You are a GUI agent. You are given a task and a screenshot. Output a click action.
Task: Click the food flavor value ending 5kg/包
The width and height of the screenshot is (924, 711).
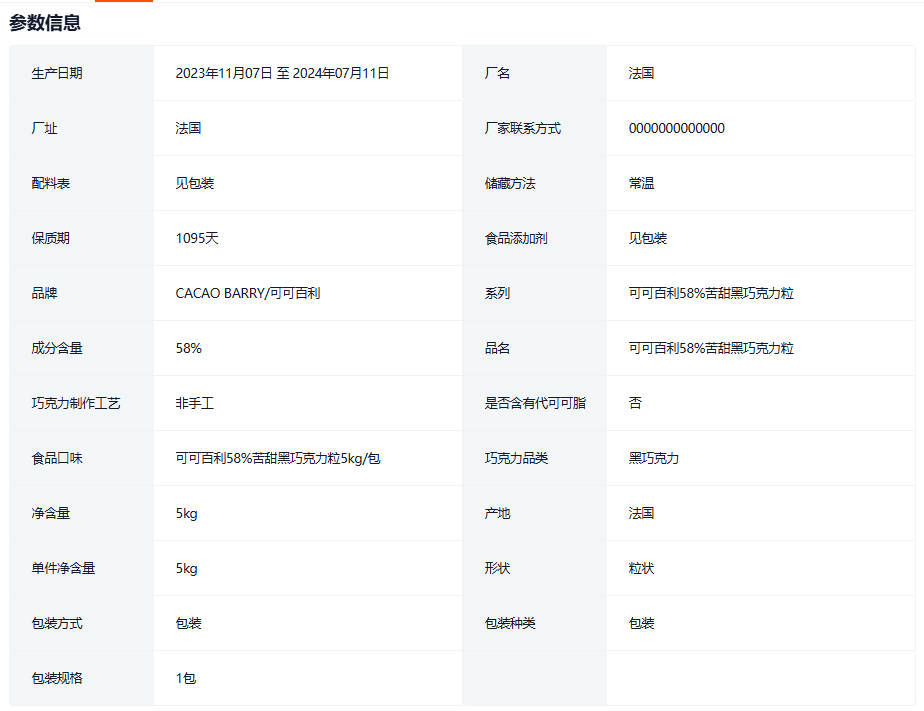pos(277,458)
